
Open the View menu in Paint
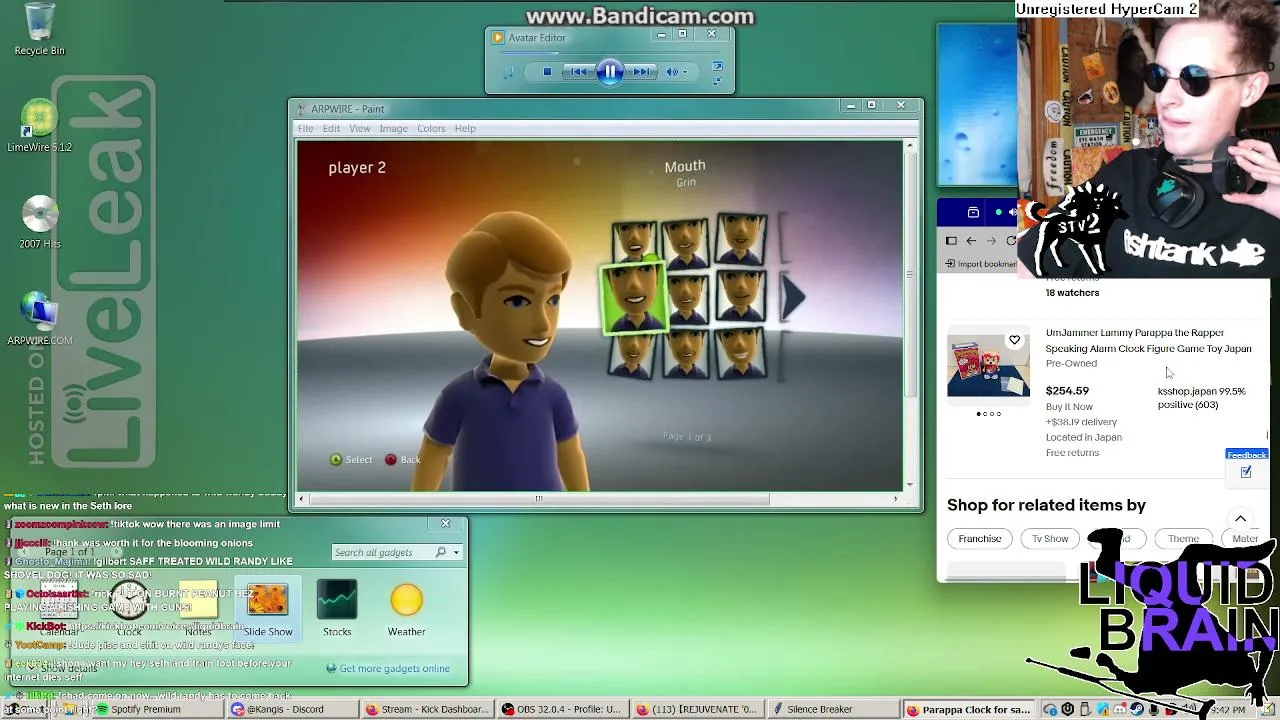click(359, 128)
